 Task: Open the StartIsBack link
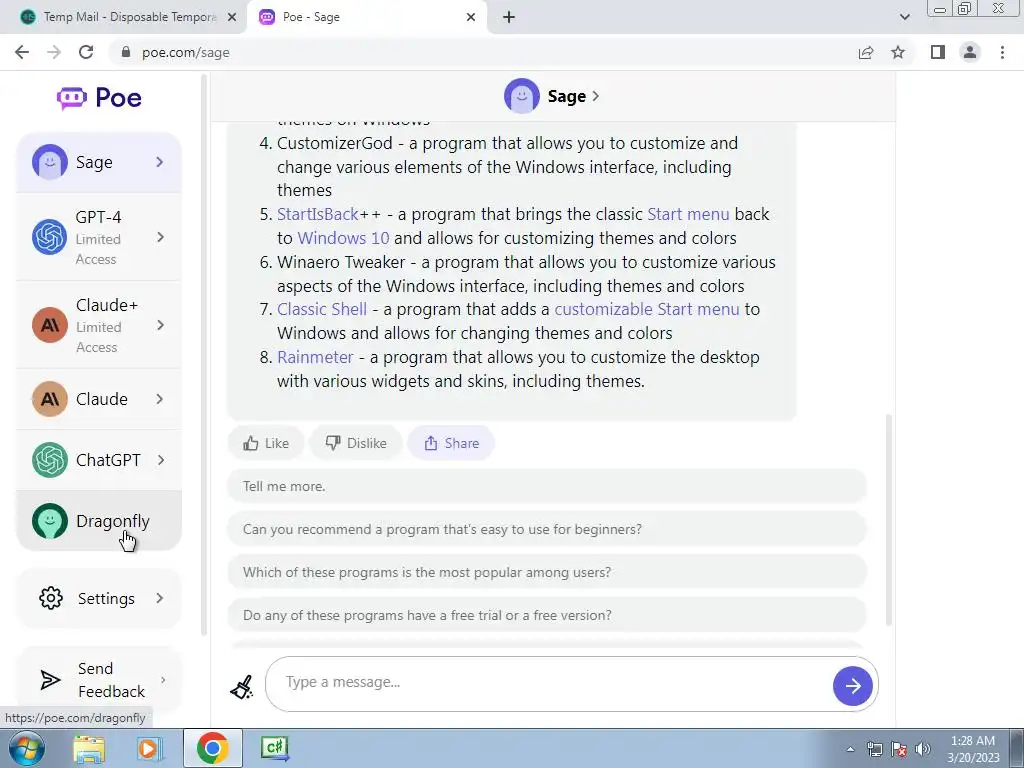318,214
